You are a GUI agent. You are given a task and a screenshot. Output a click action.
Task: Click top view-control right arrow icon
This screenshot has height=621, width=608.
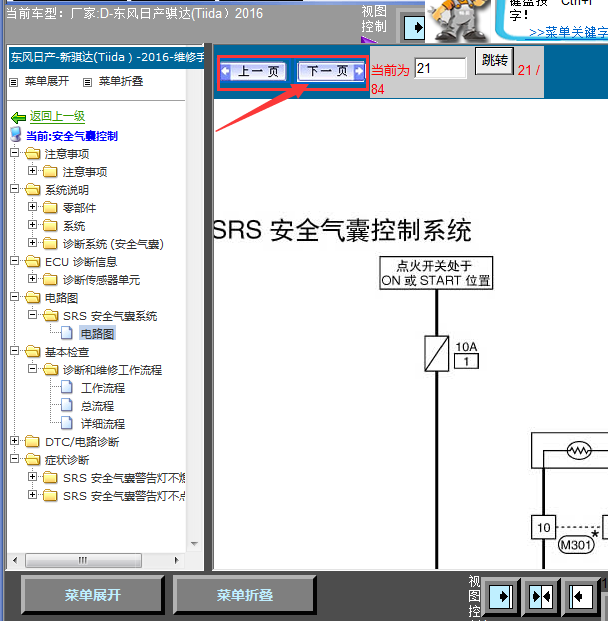[x=414, y=28]
